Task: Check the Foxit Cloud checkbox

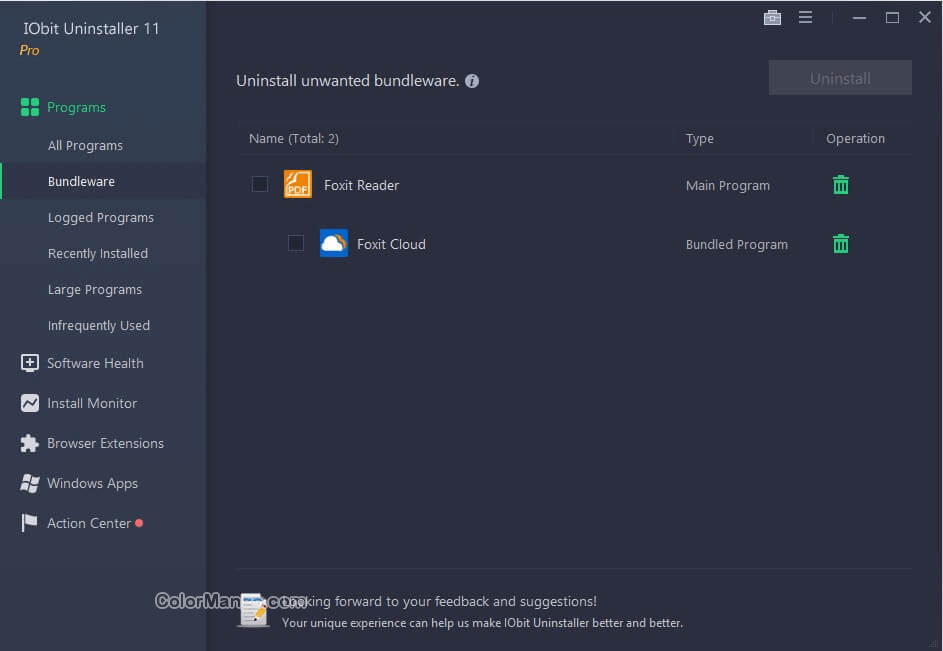Action: 296,243
